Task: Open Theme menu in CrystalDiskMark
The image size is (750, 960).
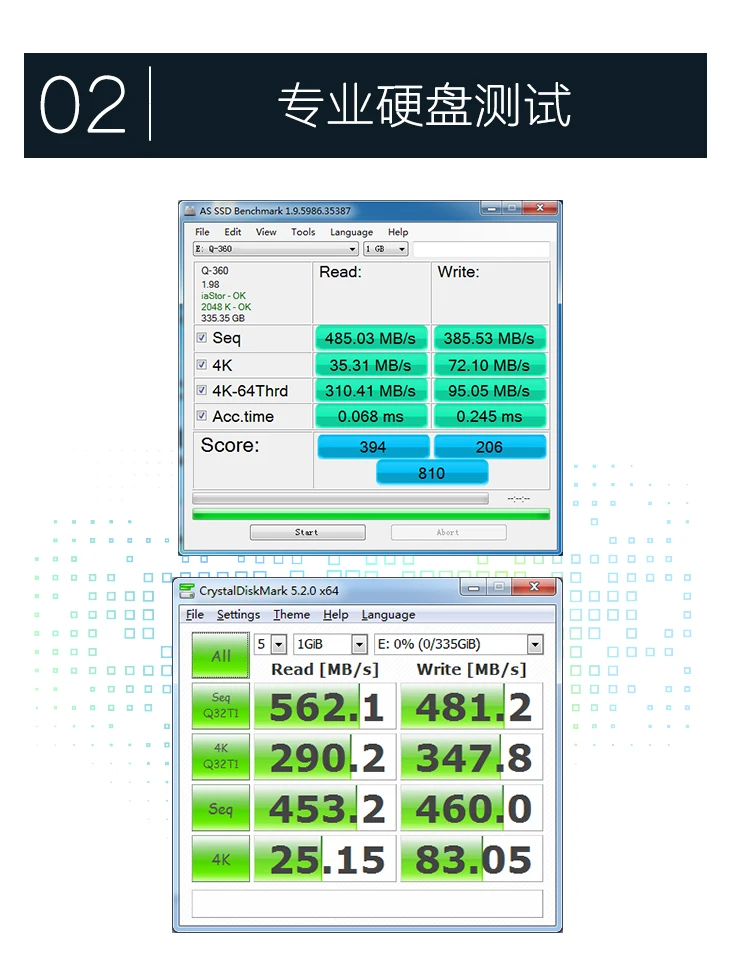Action: pyautogui.click(x=291, y=615)
